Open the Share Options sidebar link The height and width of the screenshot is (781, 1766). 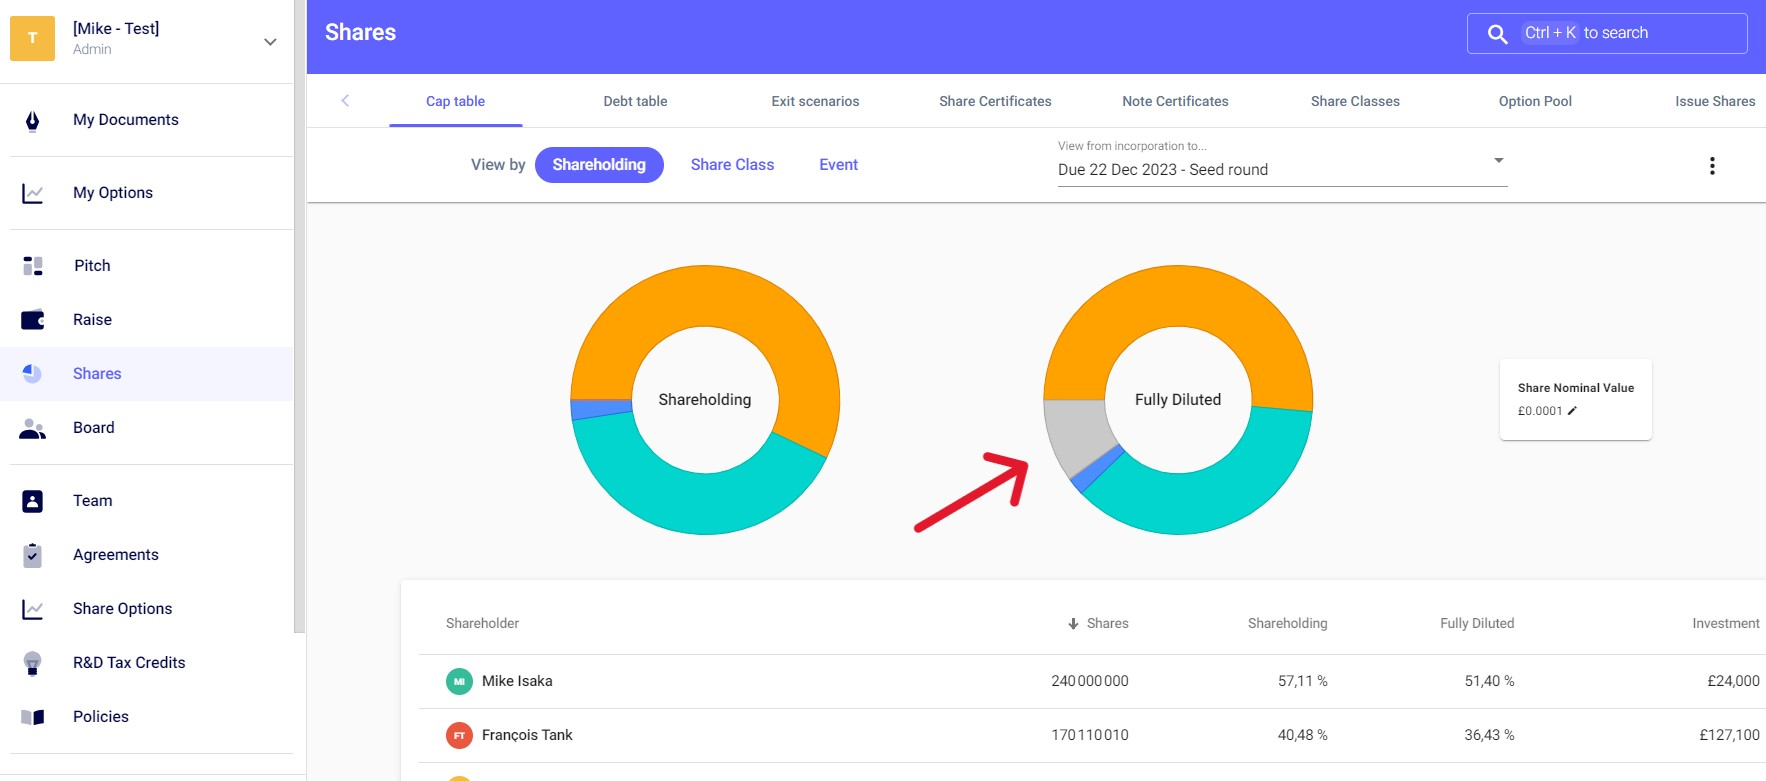tap(122, 609)
